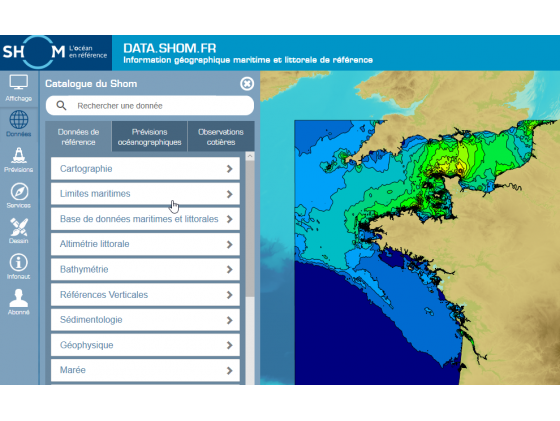Open the Cartographie category
The width and height of the screenshot is (560, 421).
coord(145,169)
